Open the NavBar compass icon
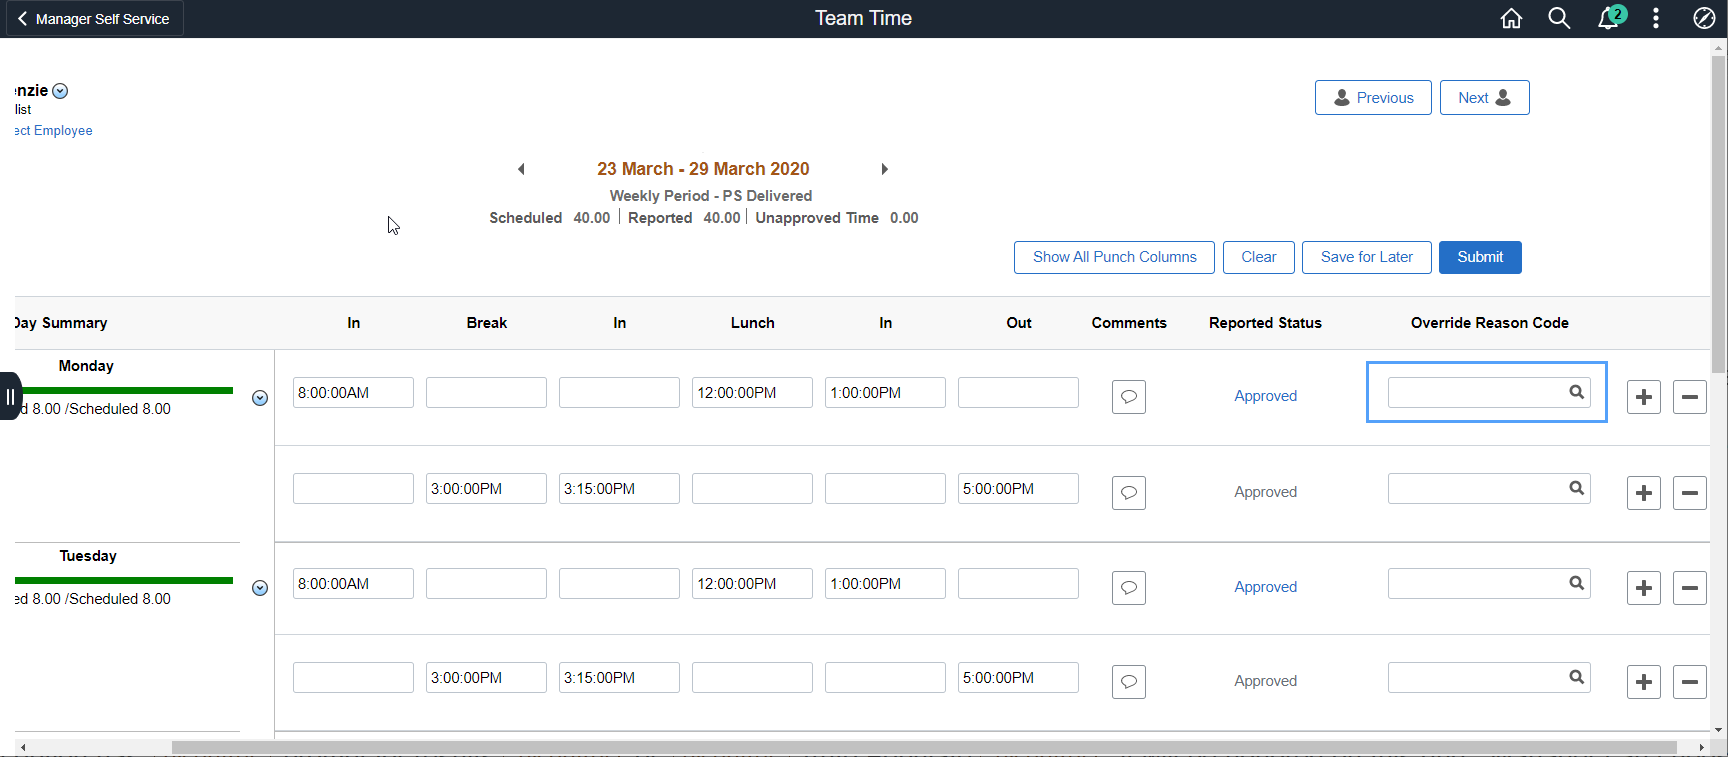 (x=1704, y=18)
